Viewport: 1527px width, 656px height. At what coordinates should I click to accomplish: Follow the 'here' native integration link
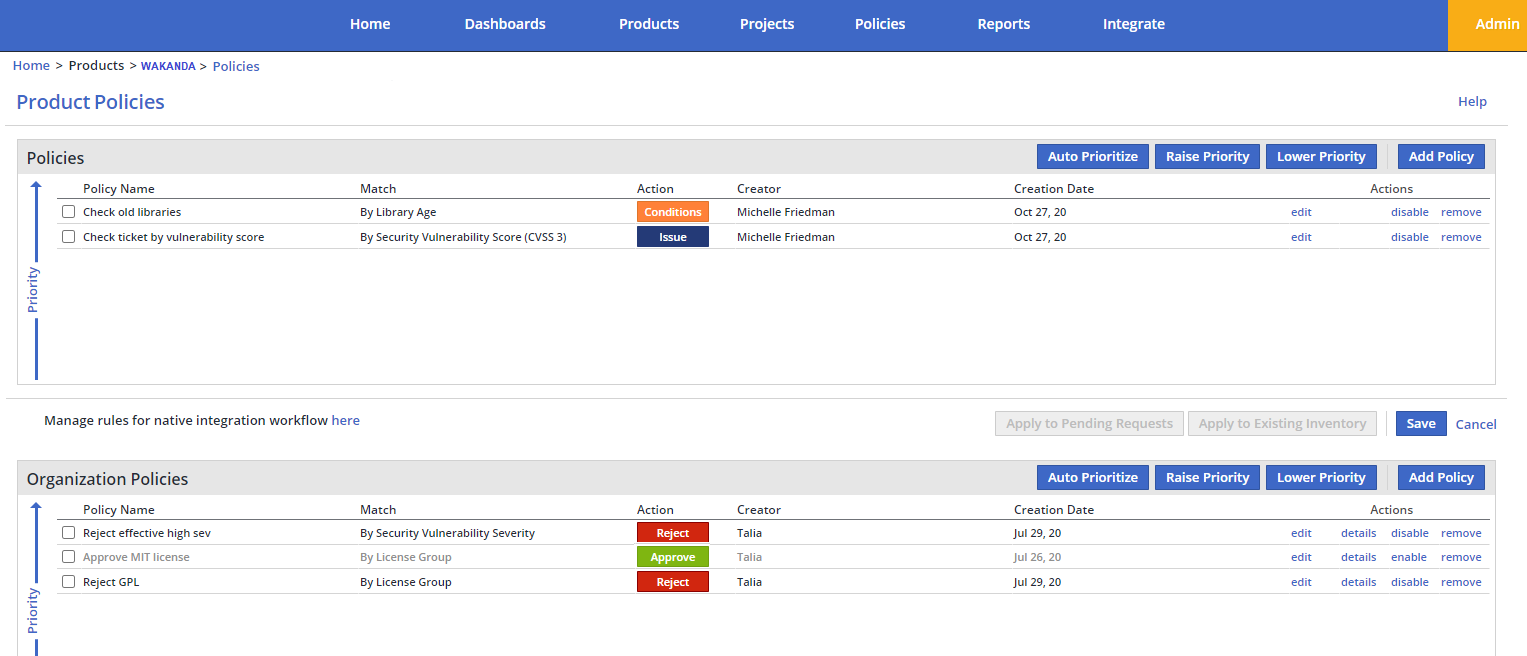[x=345, y=421]
